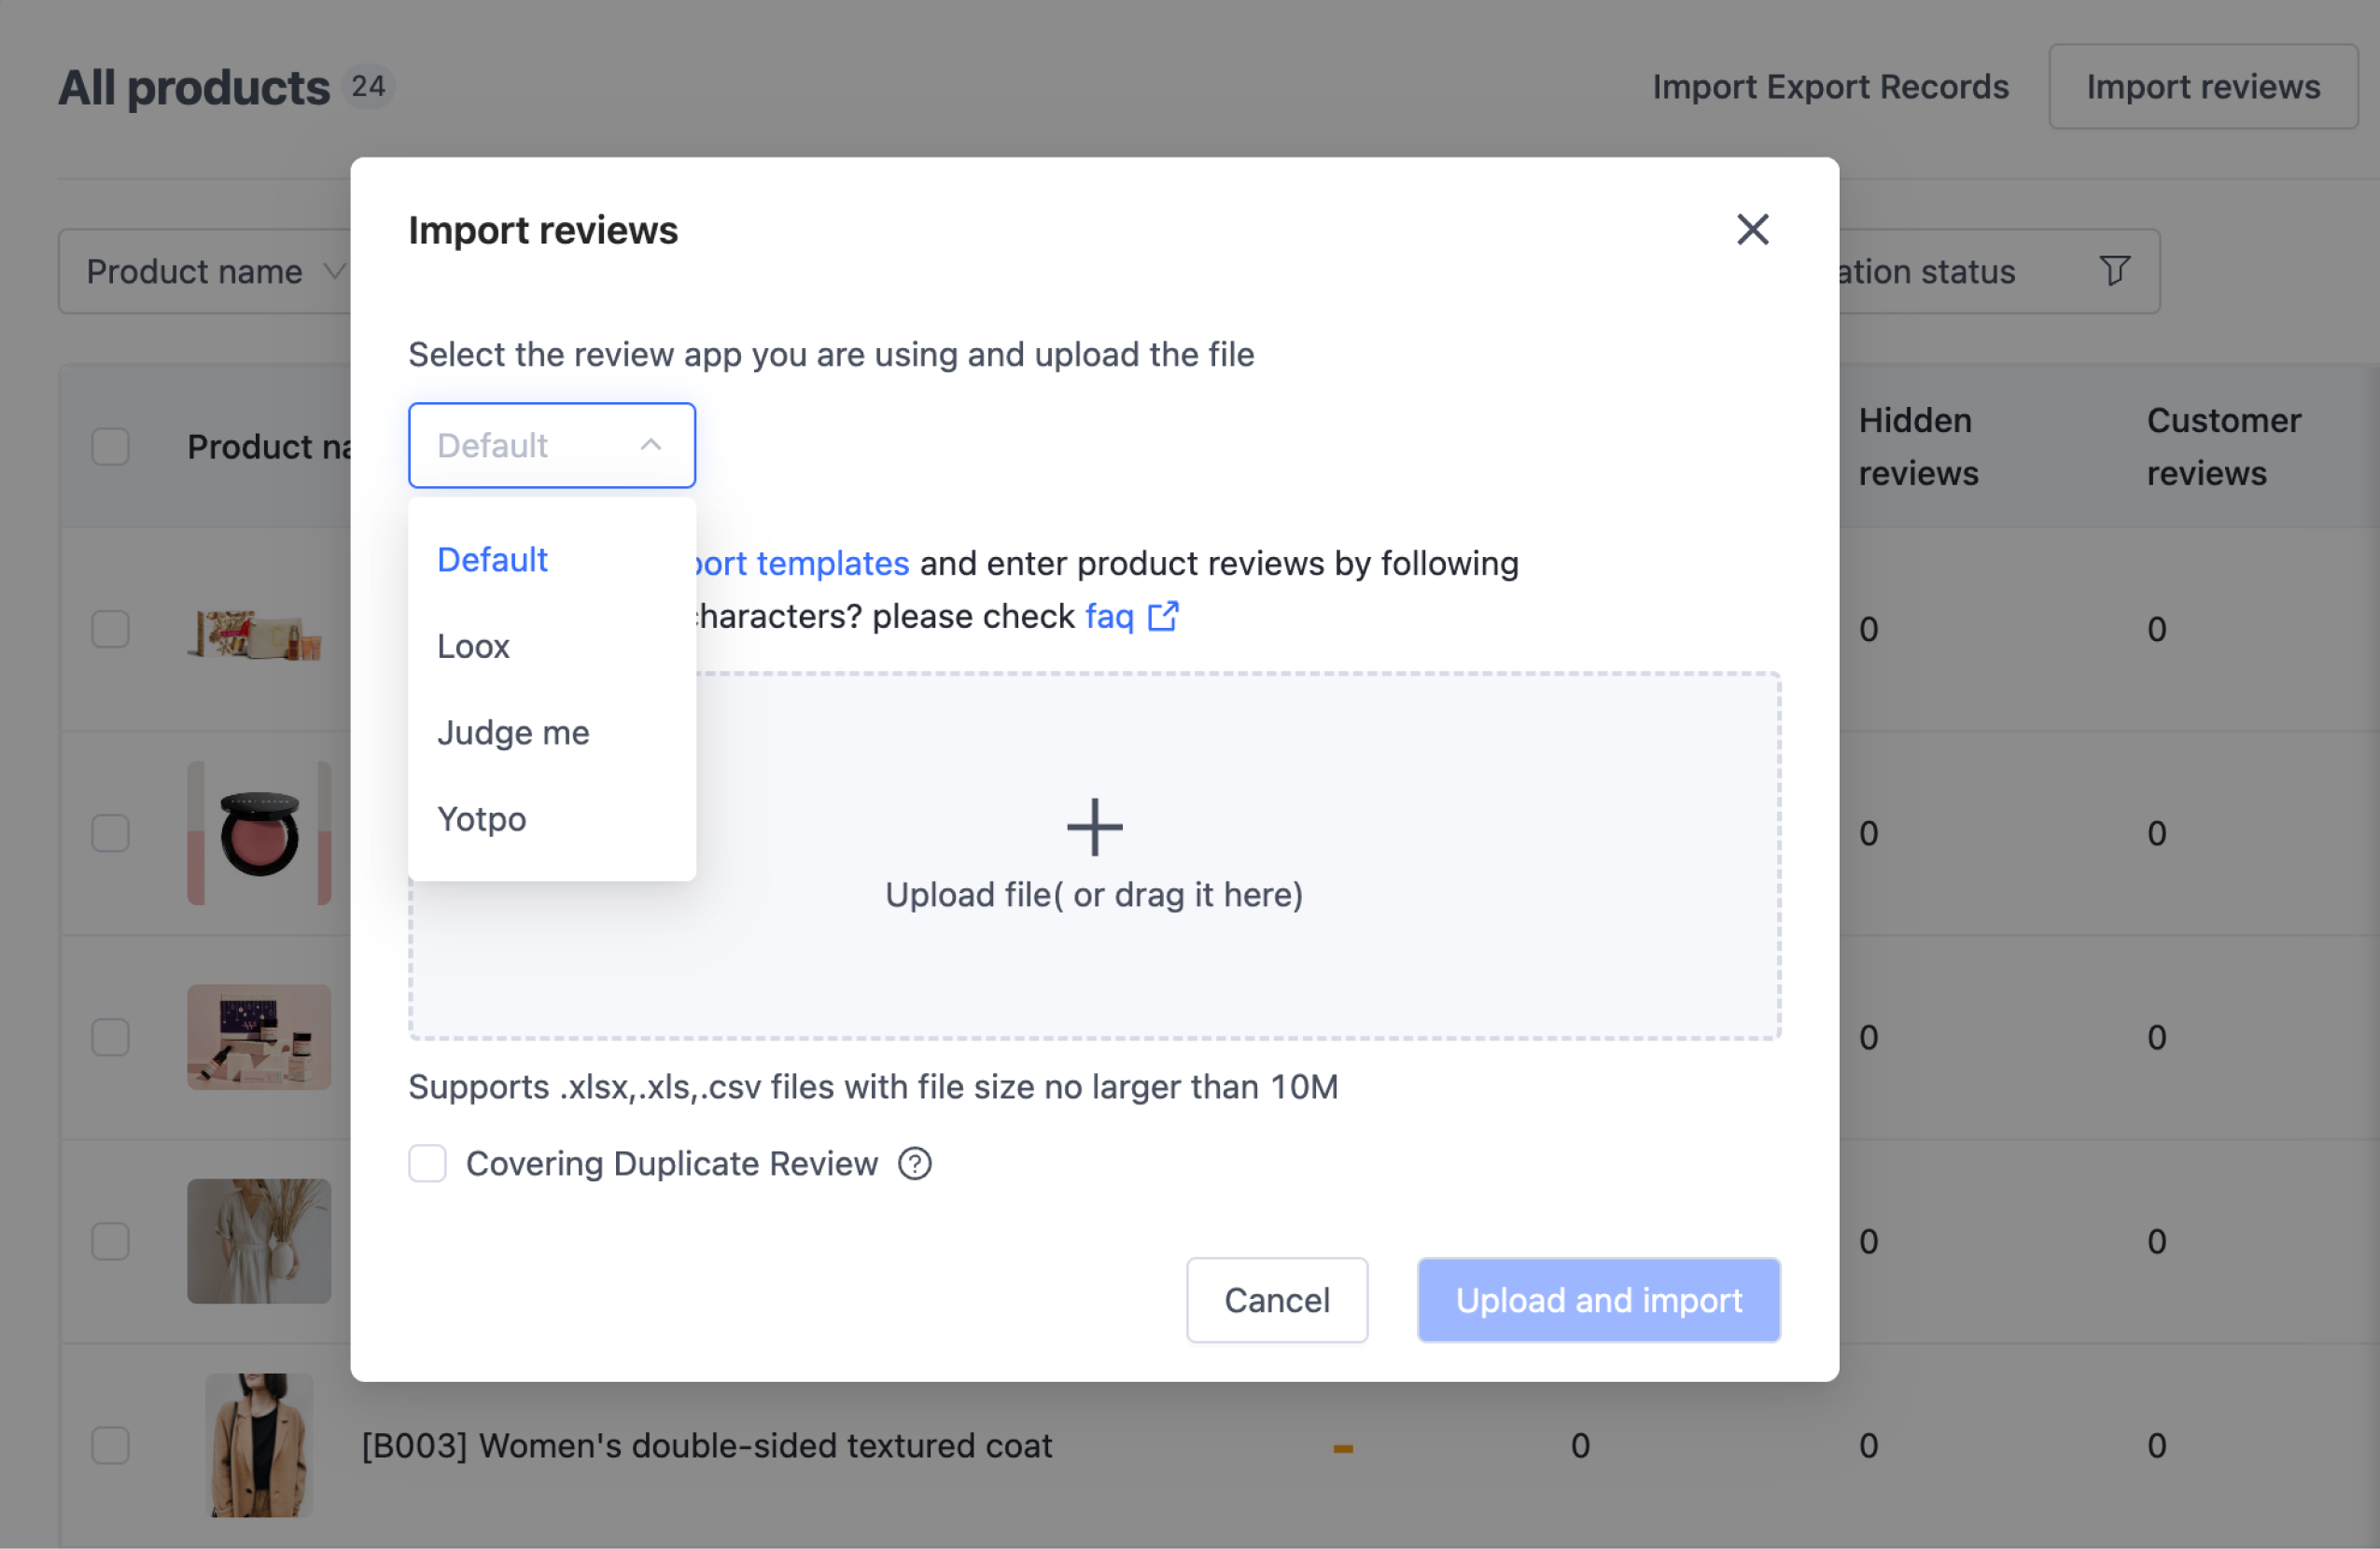The image size is (2380, 1549).
Task: Click Upload and import button
Action: coord(1598,1300)
